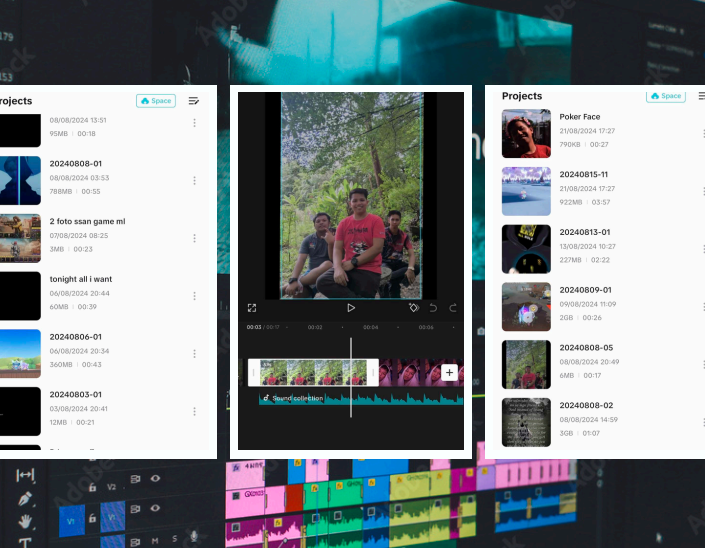
Task: Click the clip's left trim handle
Action: click(x=254, y=372)
